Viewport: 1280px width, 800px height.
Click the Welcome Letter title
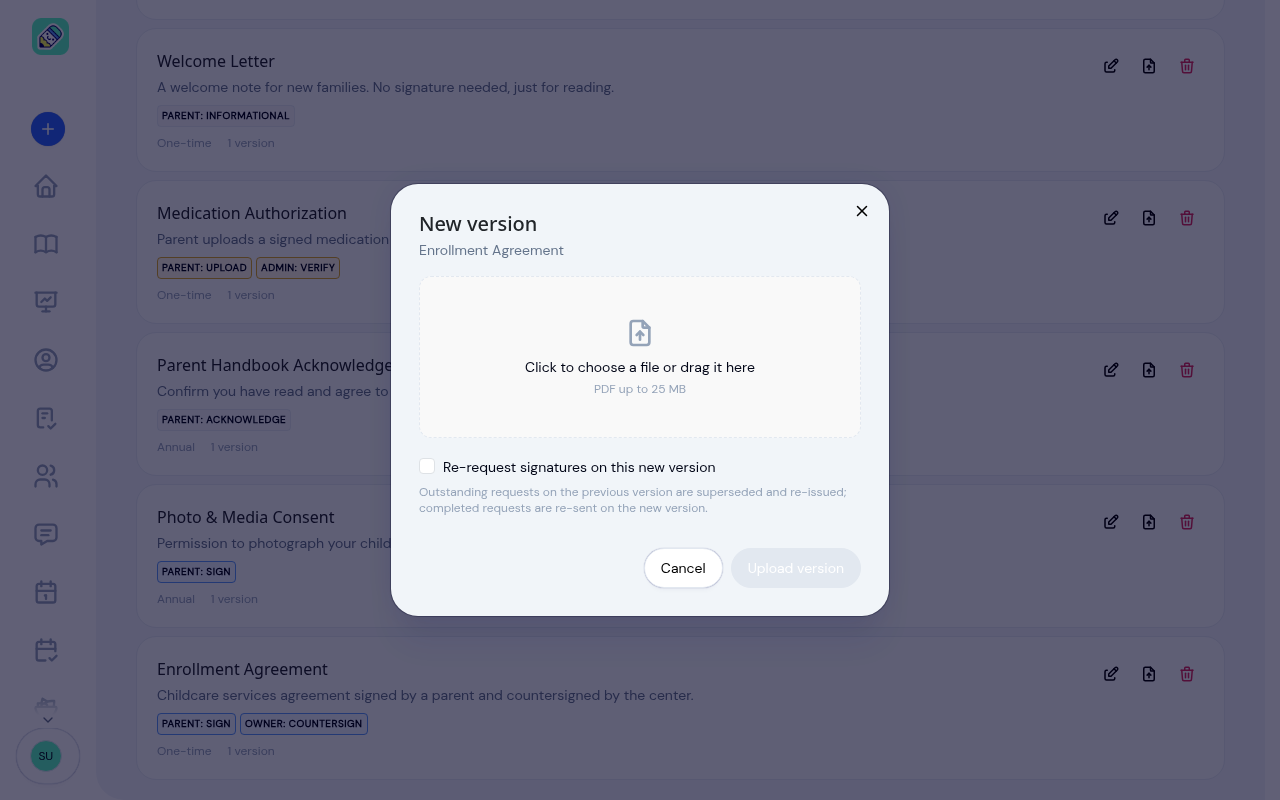click(x=216, y=61)
